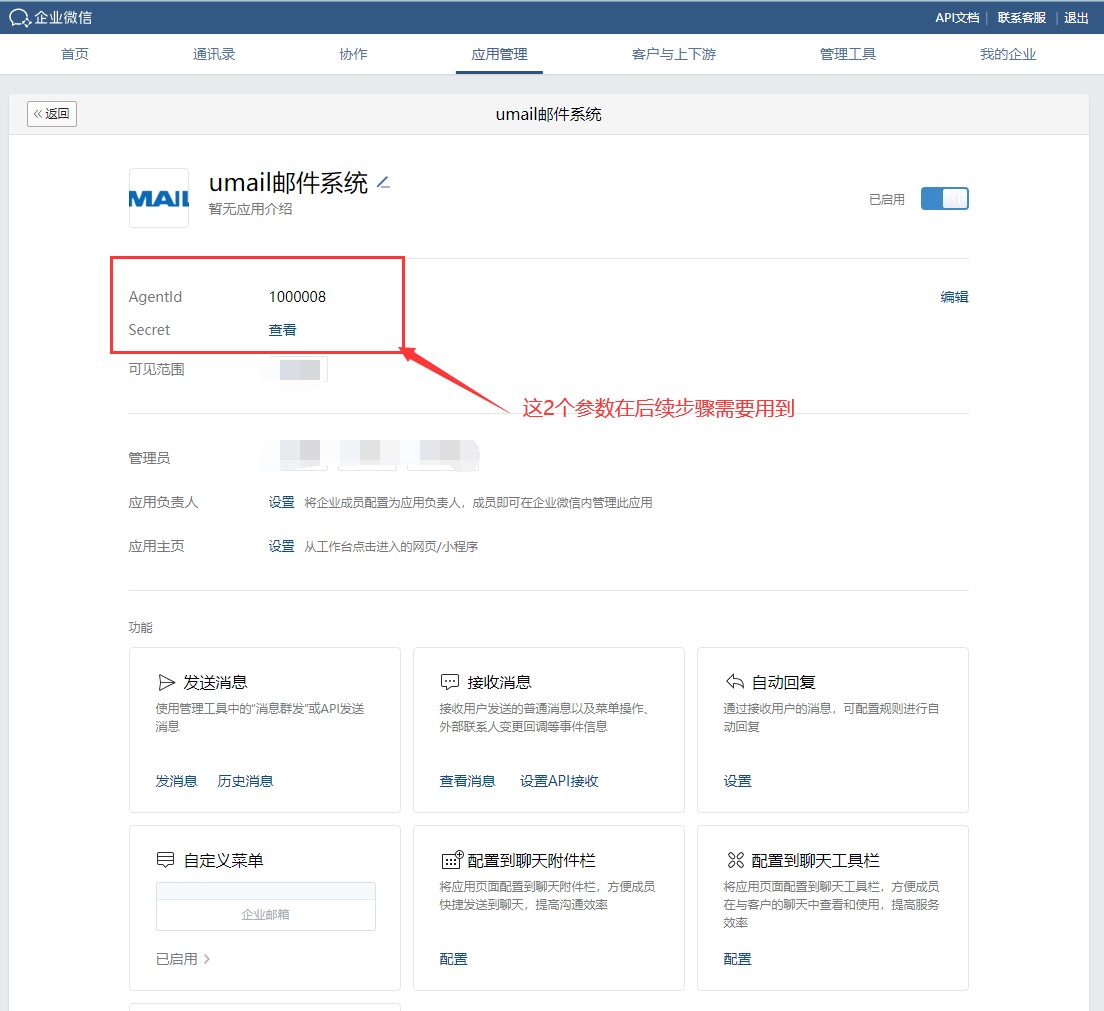This screenshot has height=1011, width=1104.
Task: Switch to the 通讯录 tab
Action: (214, 54)
